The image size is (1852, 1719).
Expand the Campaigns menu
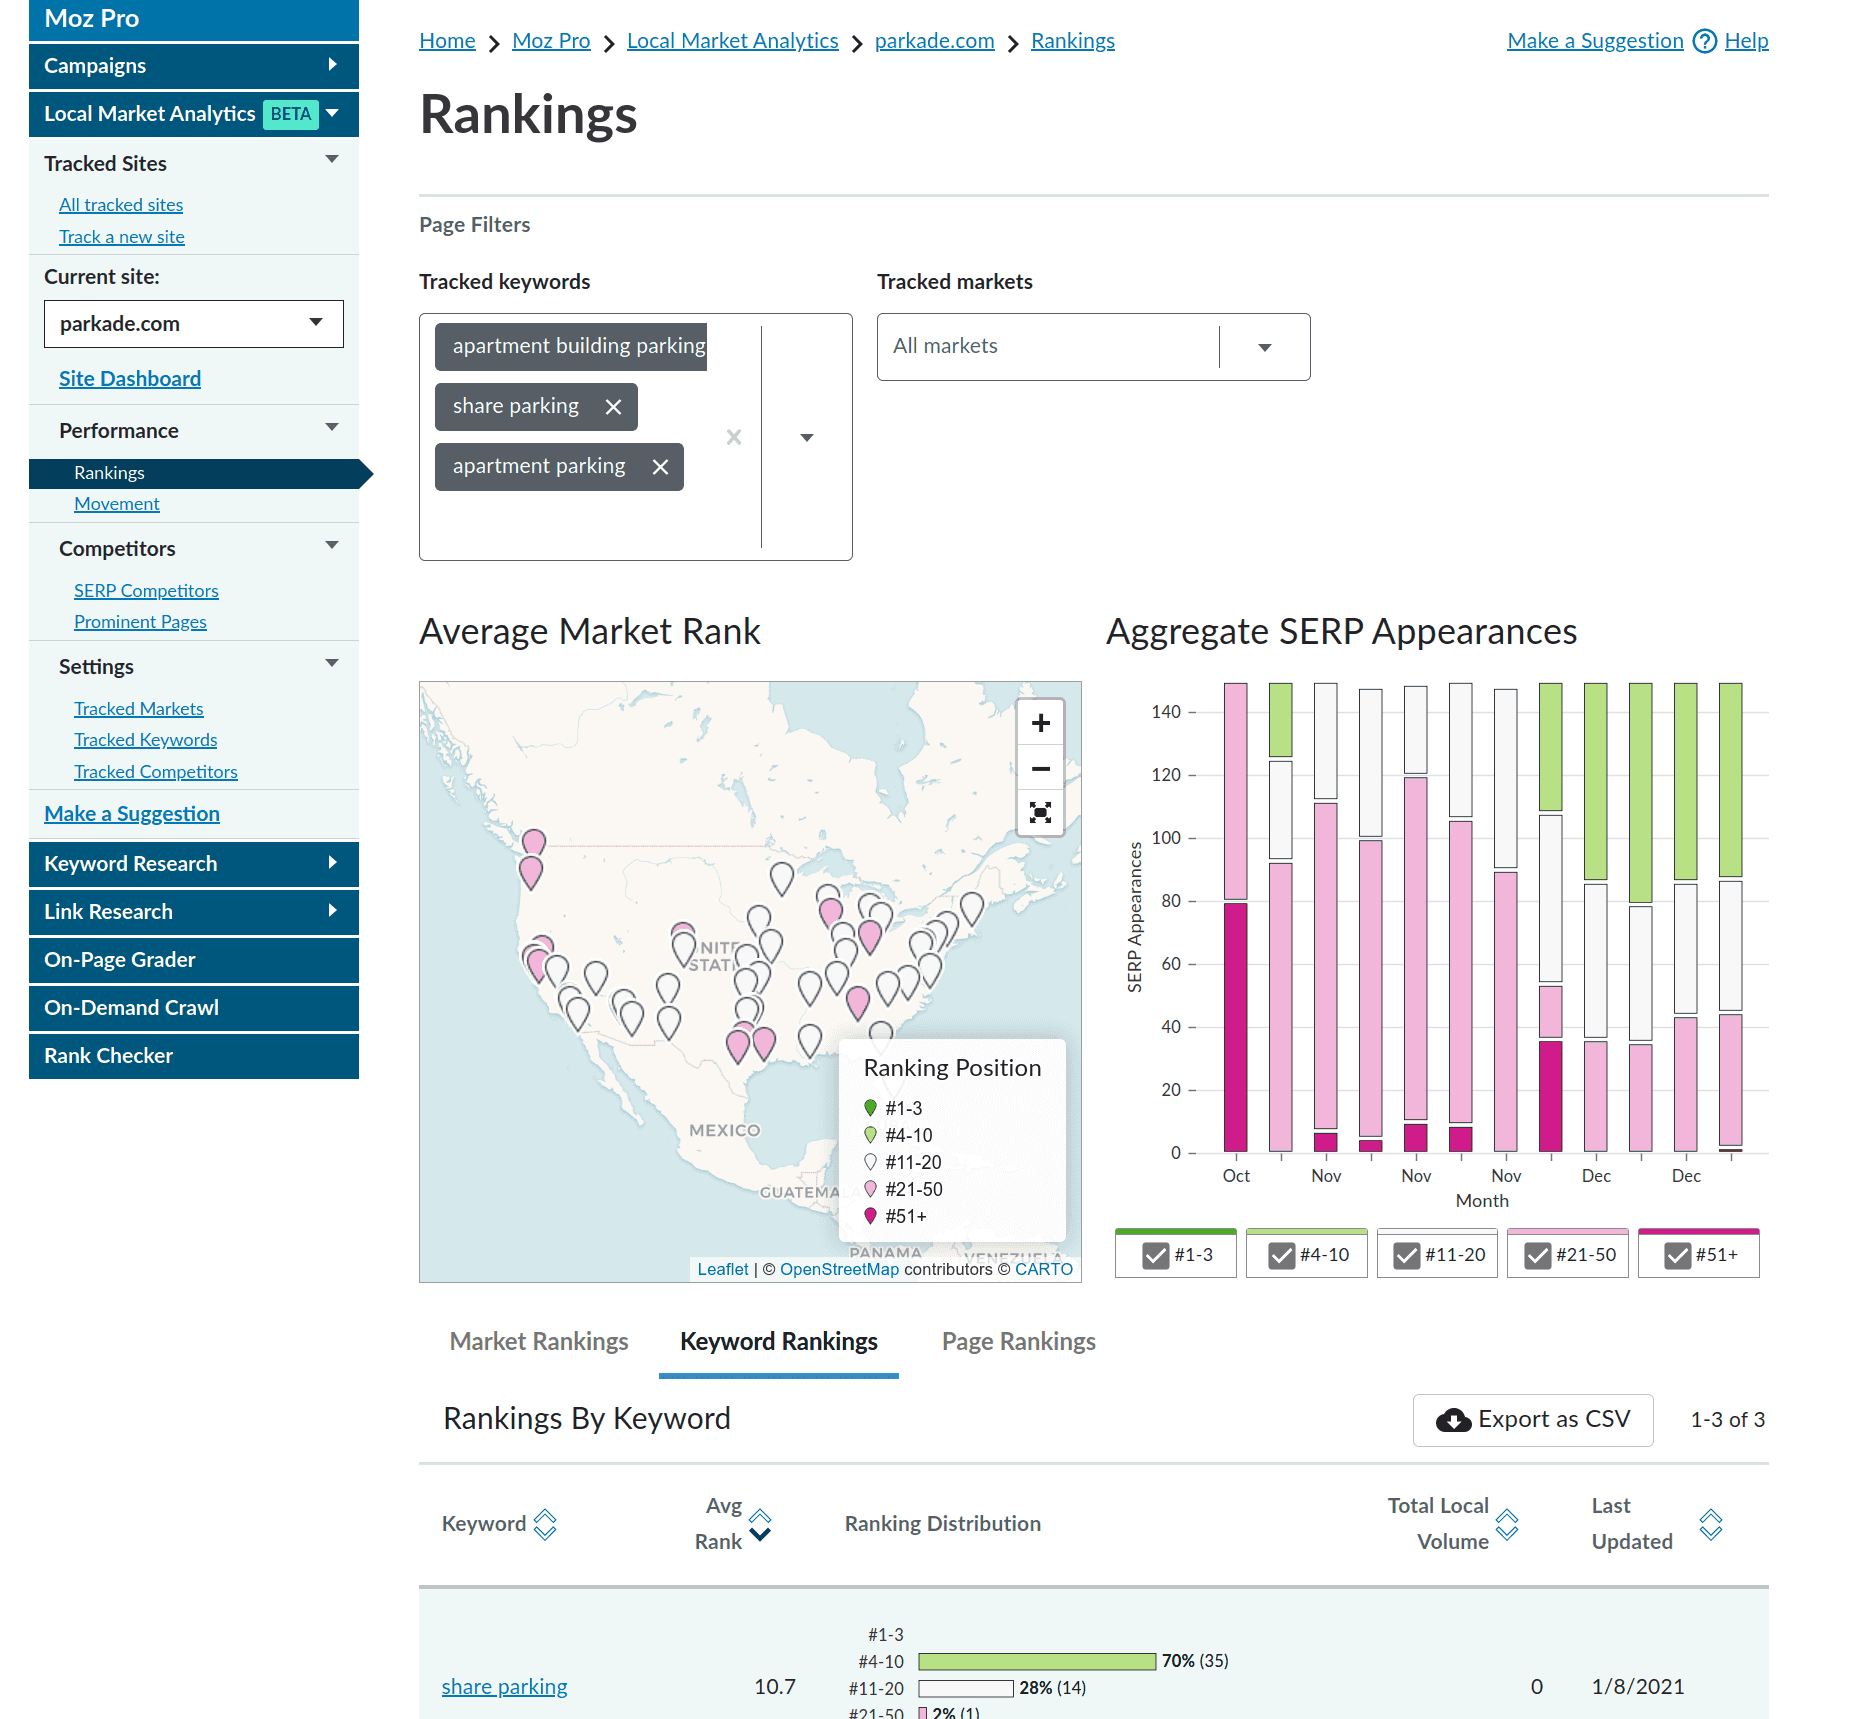(x=194, y=66)
